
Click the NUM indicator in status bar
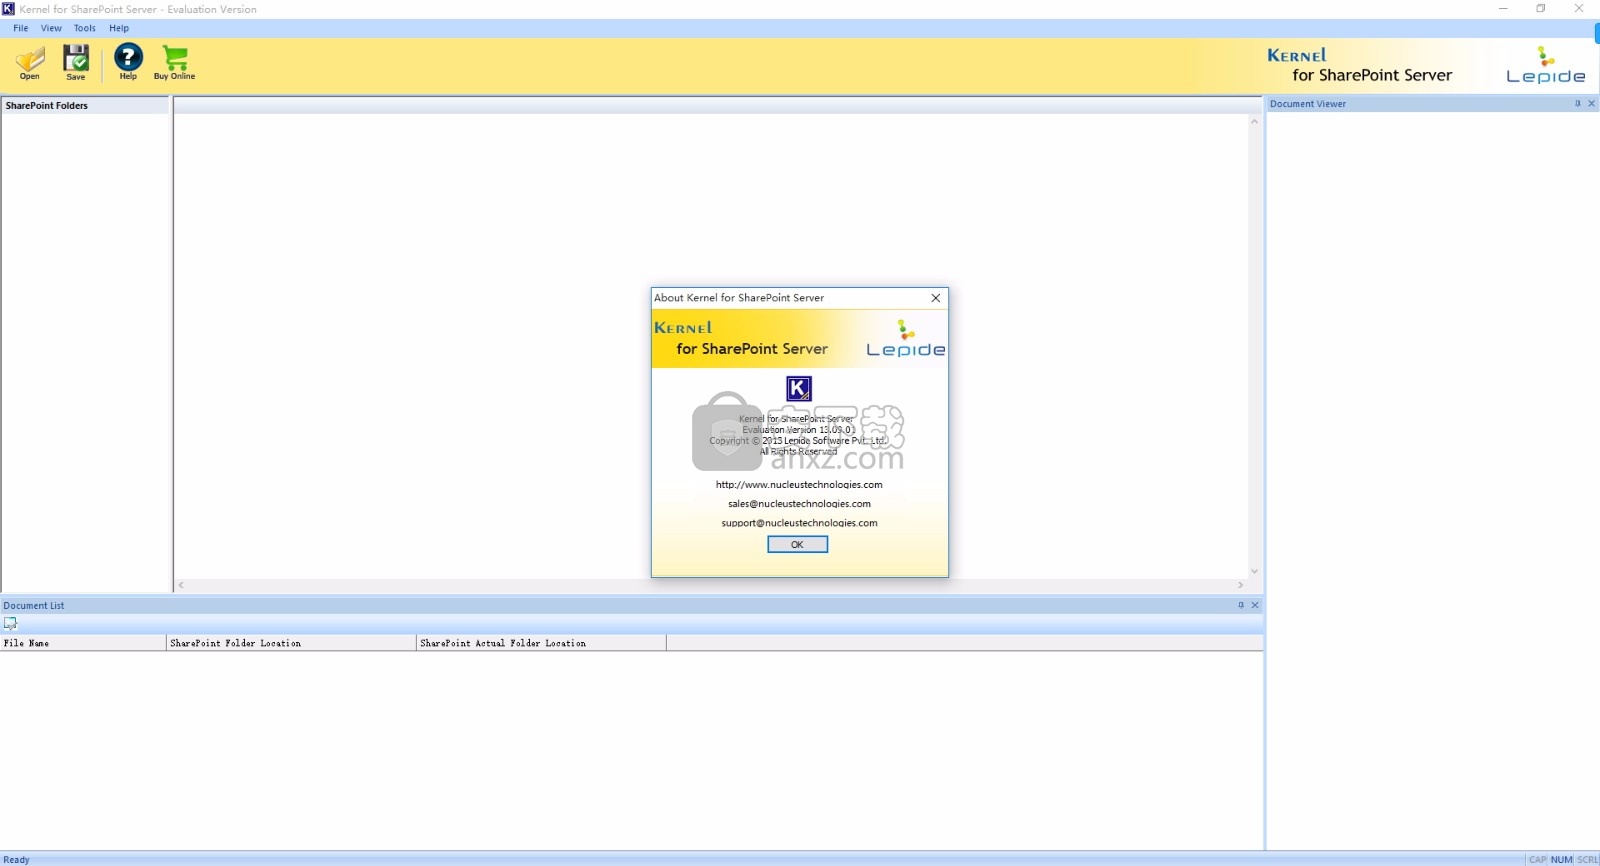click(1562, 859)
